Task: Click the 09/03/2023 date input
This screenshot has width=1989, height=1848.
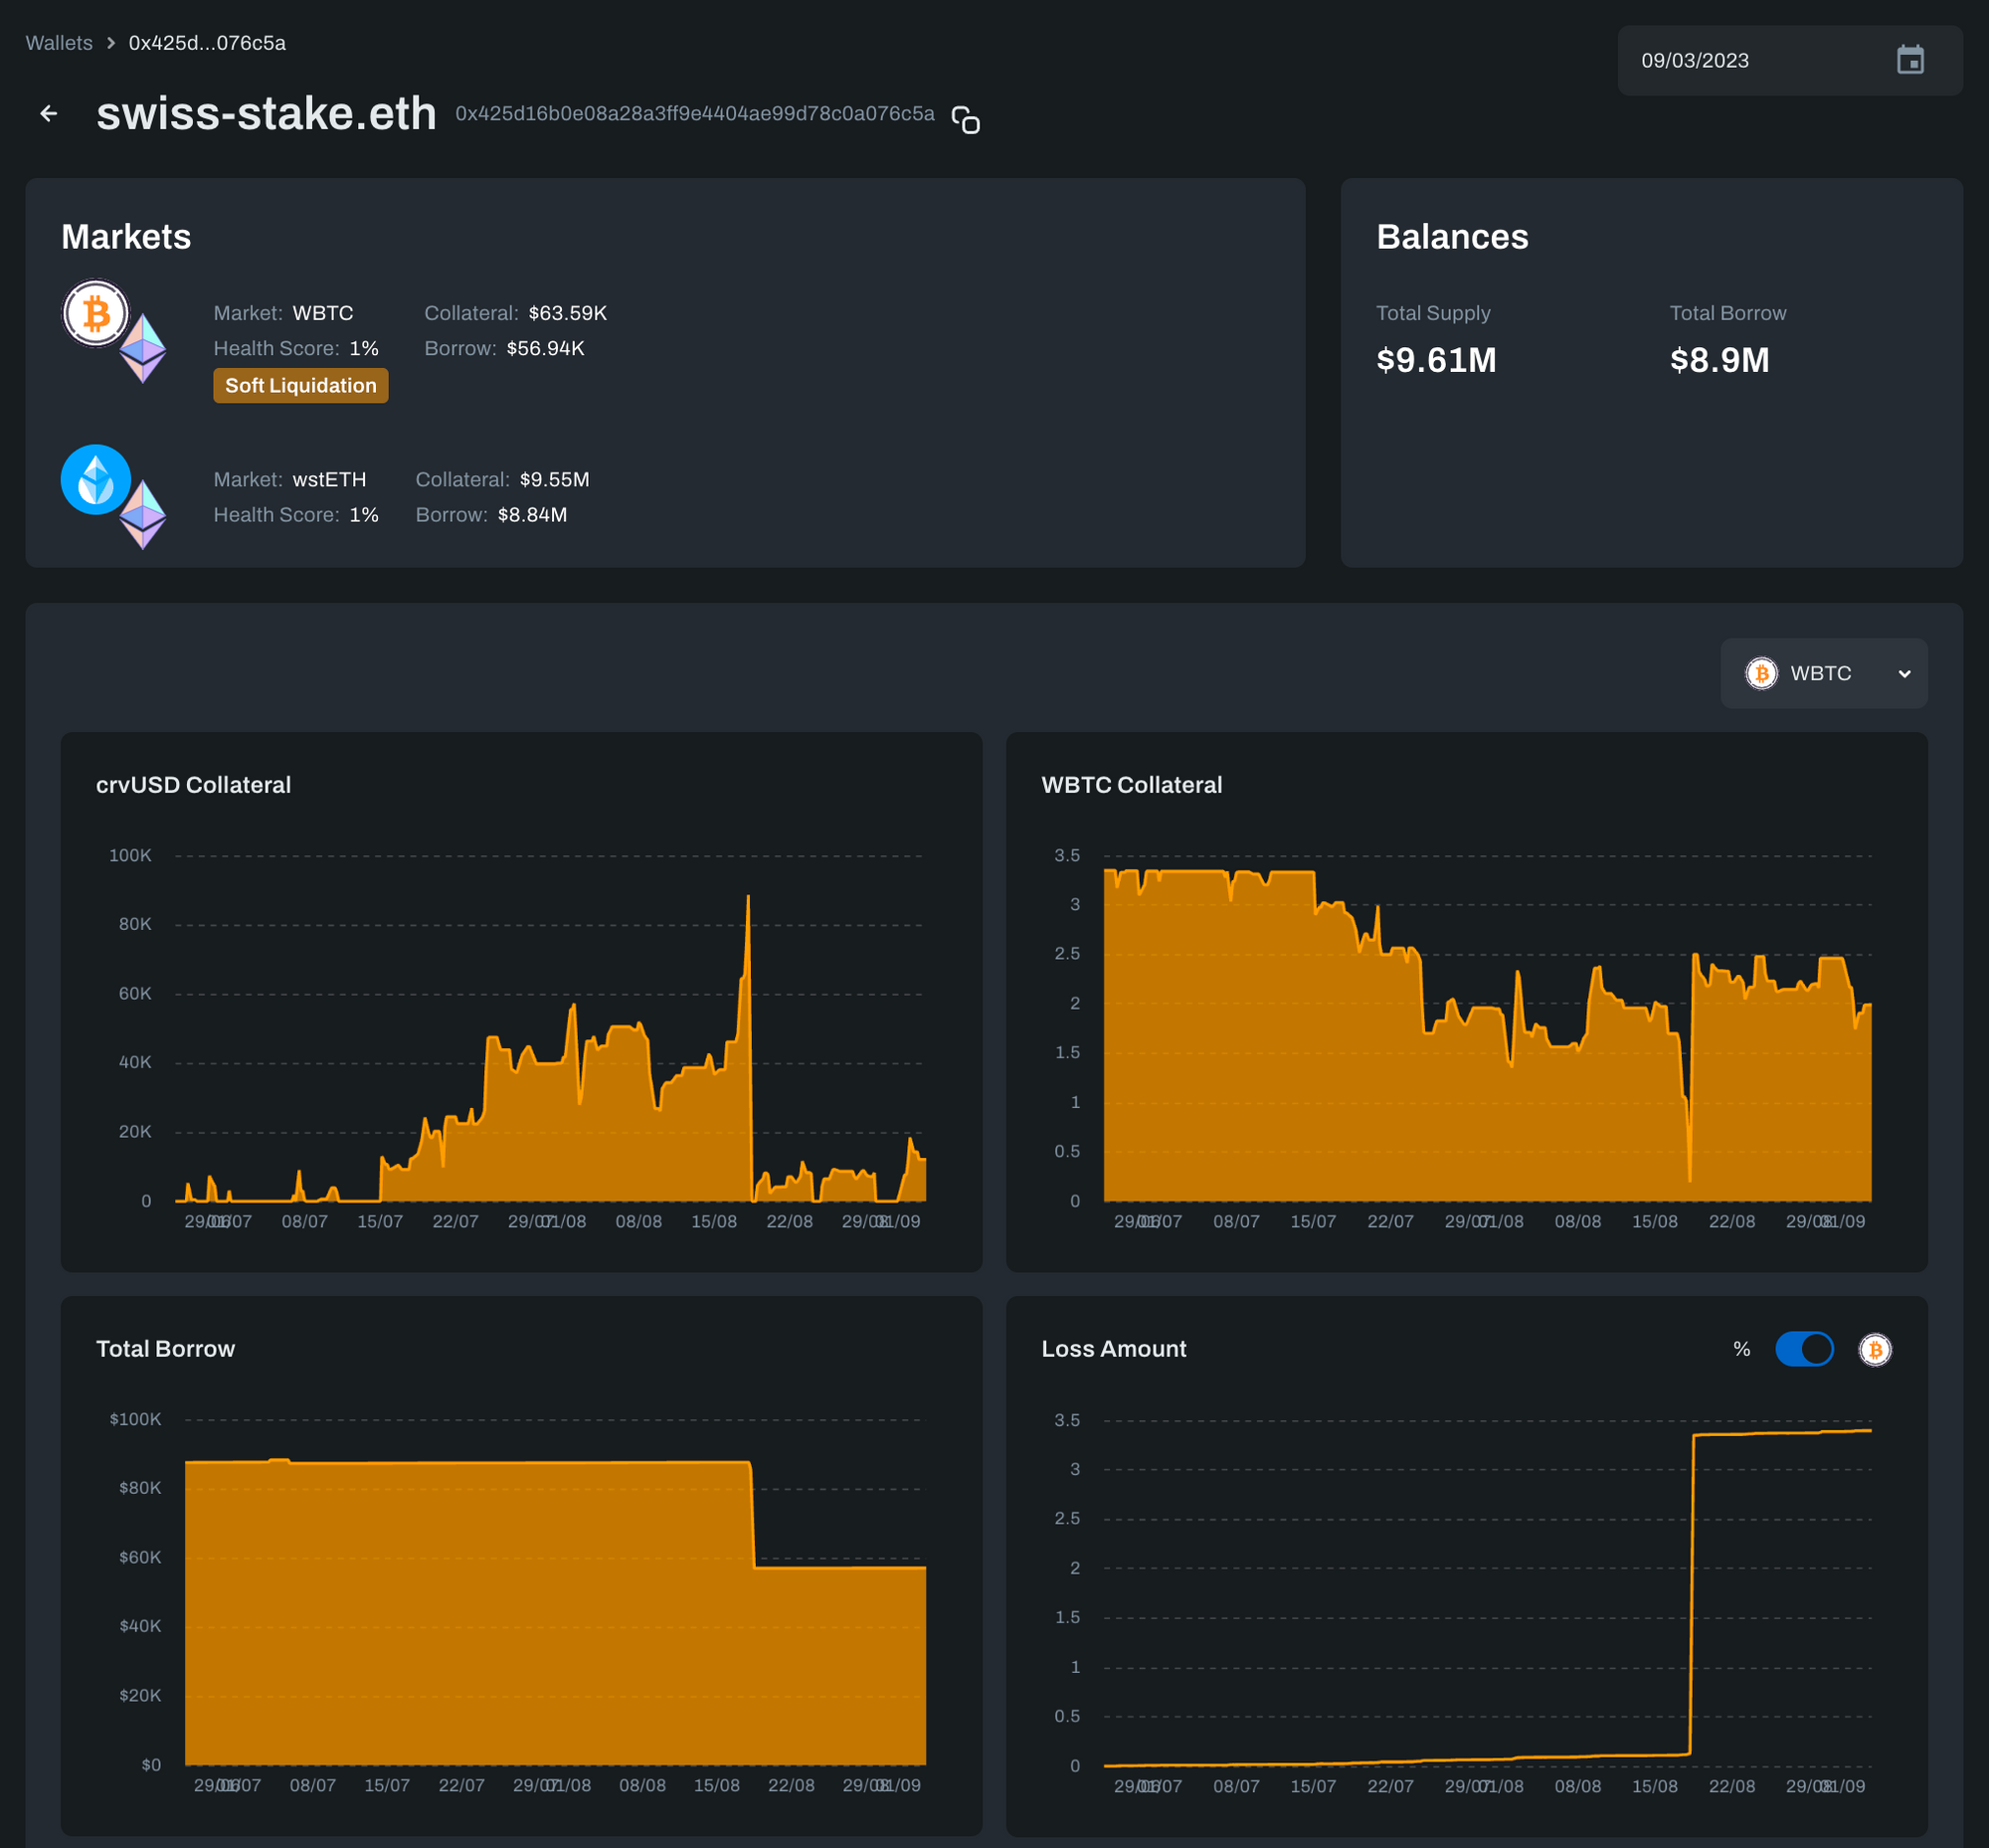Action: 1790,61
